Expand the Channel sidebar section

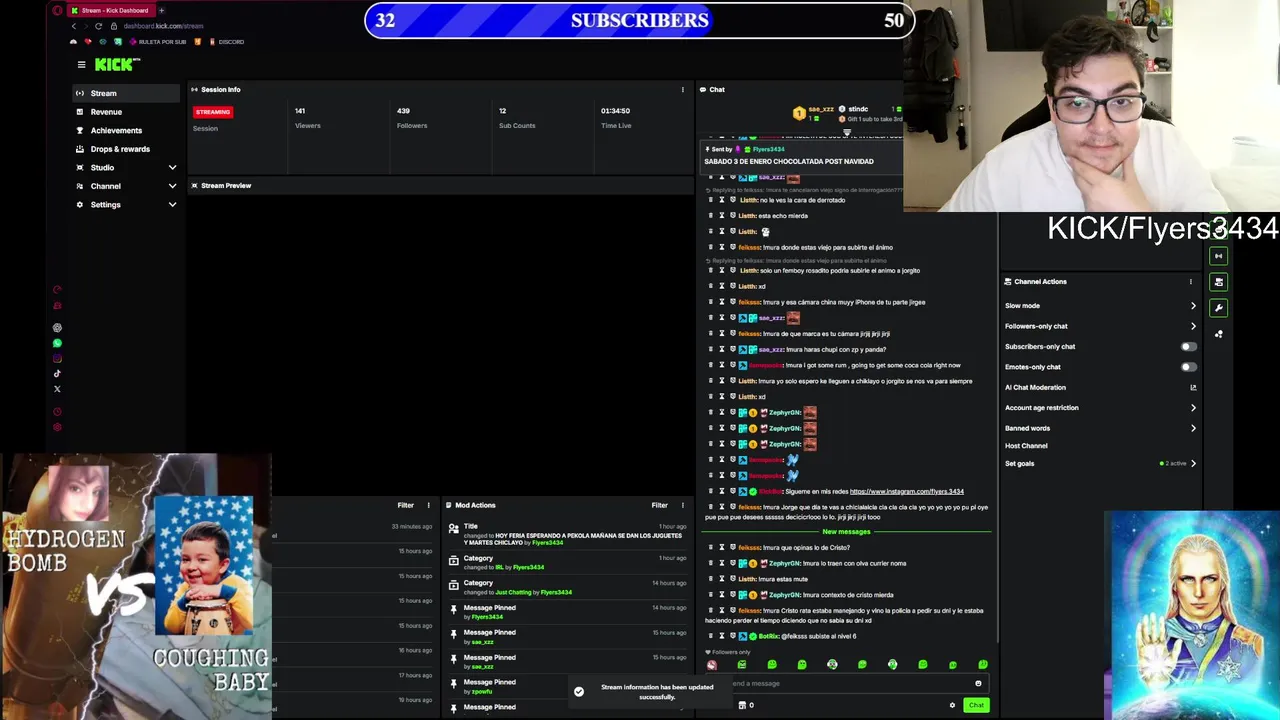pos(172,186)
